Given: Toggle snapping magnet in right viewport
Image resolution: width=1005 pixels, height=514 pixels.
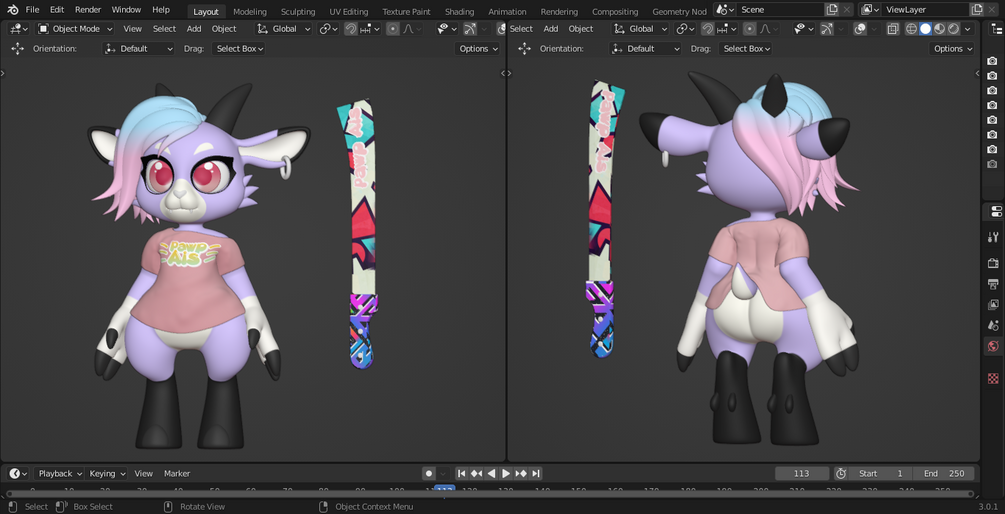Looking at the screenshot, I should (708, 29).
